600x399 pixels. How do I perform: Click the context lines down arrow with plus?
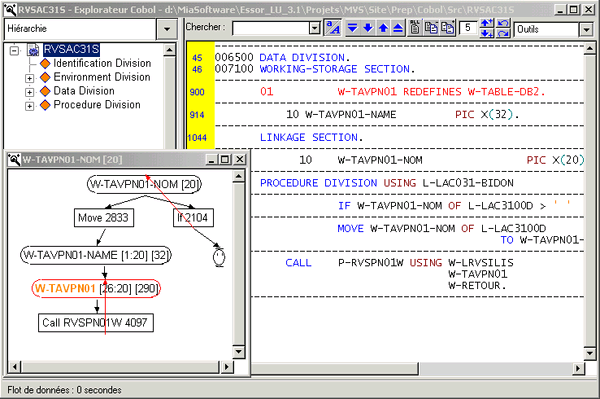487,33
